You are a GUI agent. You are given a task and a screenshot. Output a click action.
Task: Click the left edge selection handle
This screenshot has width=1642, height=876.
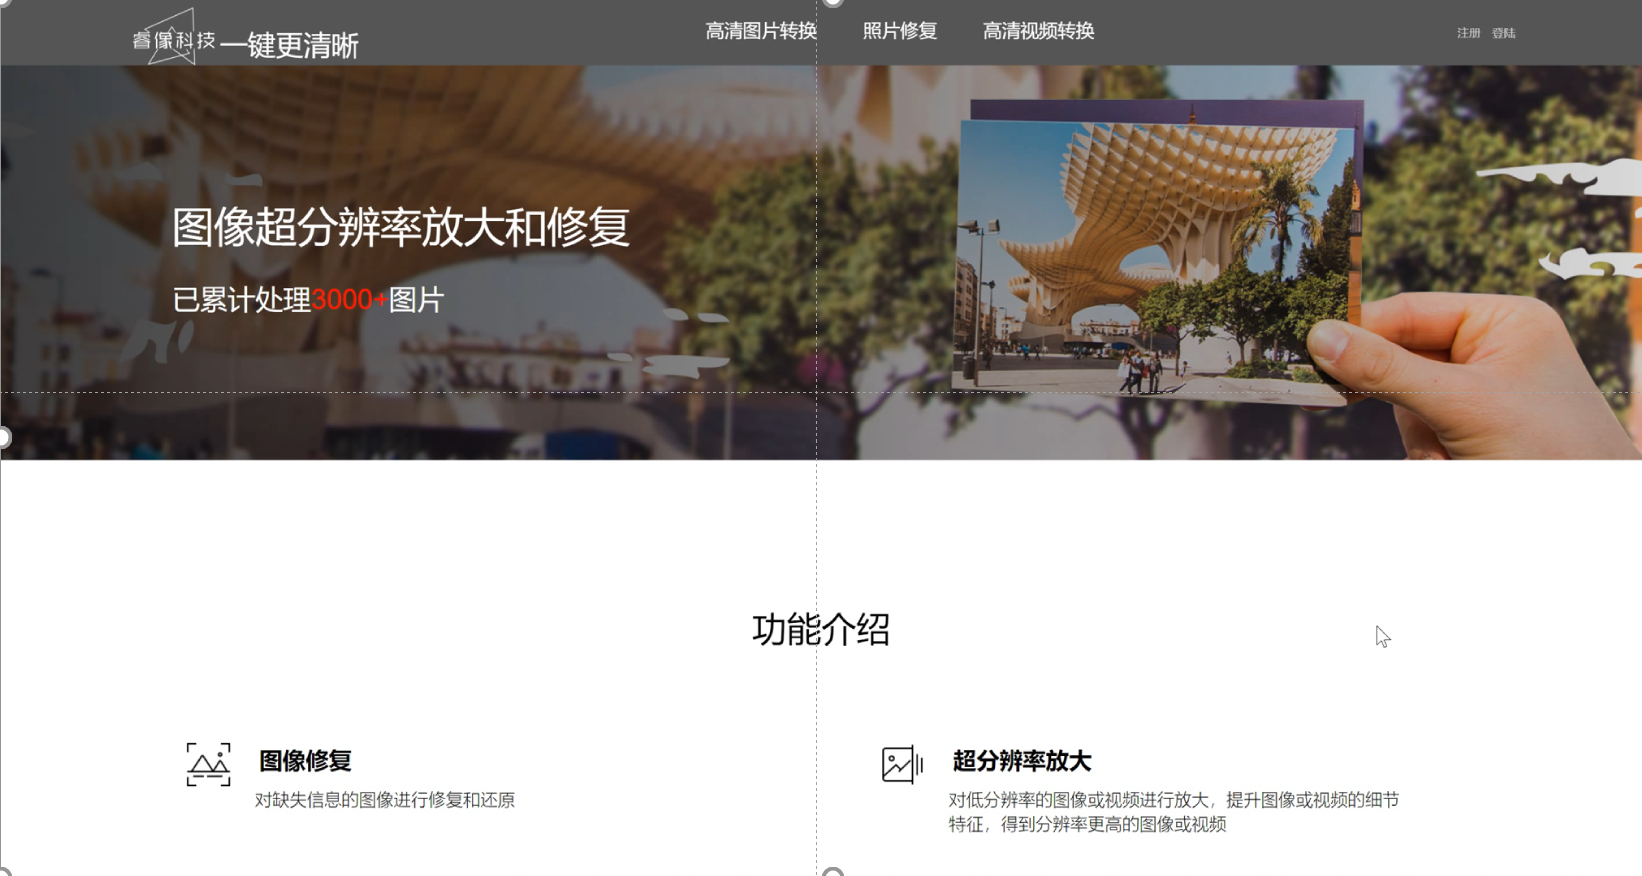tap(4, 437)
